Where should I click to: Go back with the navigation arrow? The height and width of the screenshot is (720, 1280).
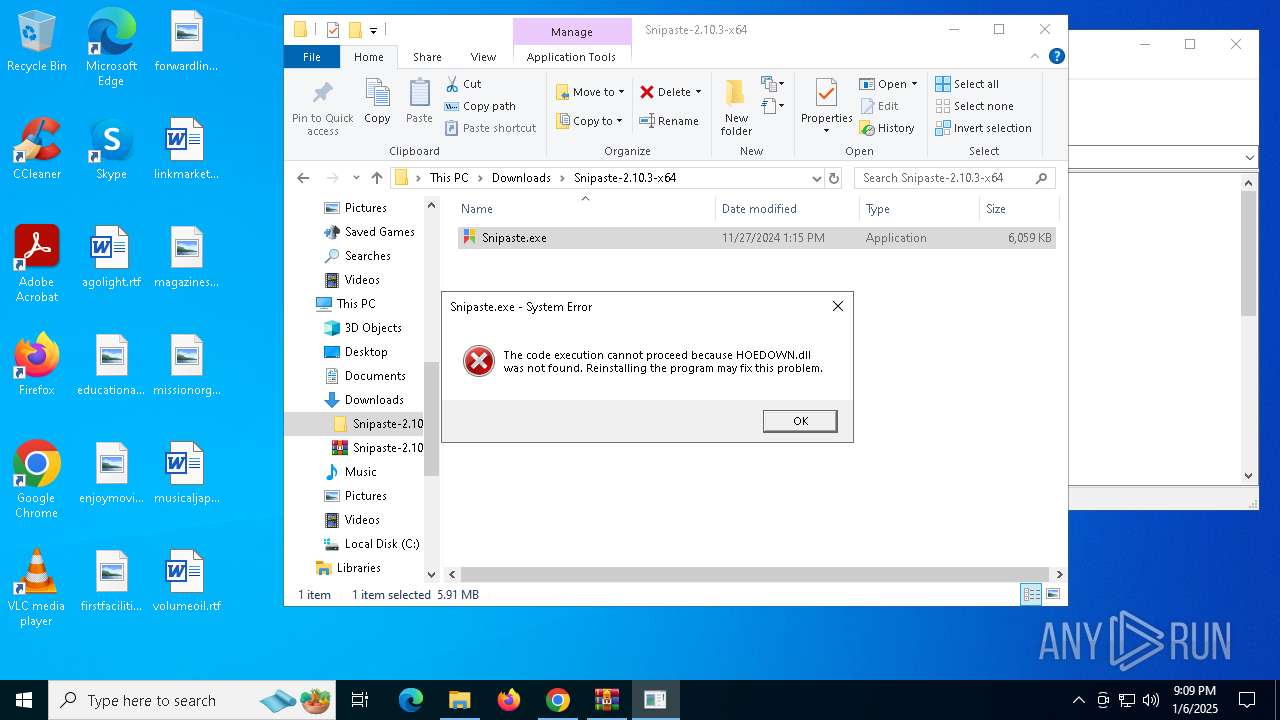click(303, 178)
